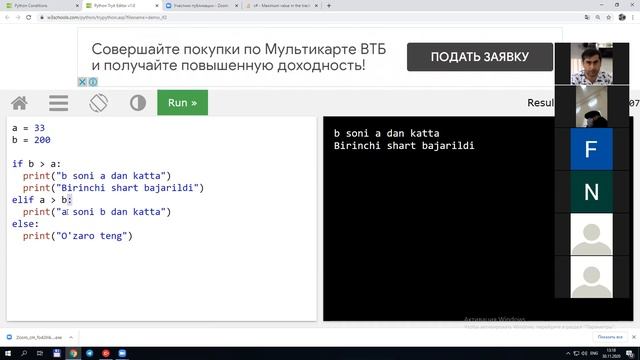Show hidden system tray icons
Screen dimensions: 640x360
pos(568,353)
